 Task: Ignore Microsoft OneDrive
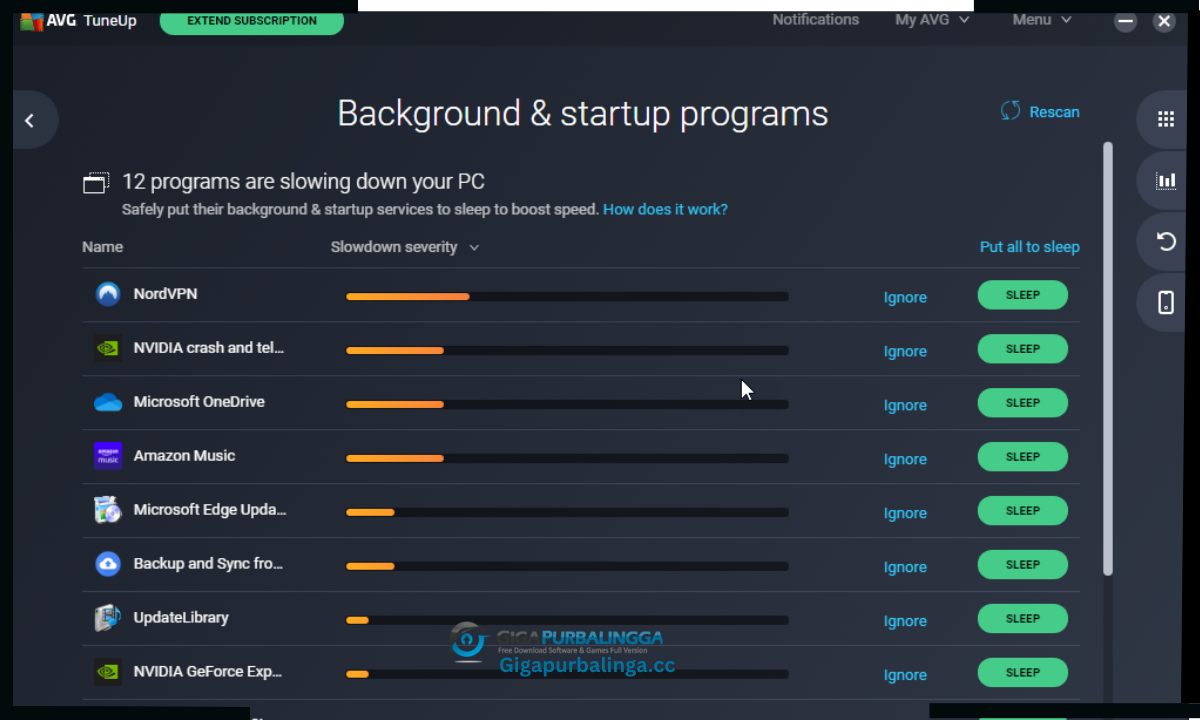pyautogui.click(x=905, y=405)
